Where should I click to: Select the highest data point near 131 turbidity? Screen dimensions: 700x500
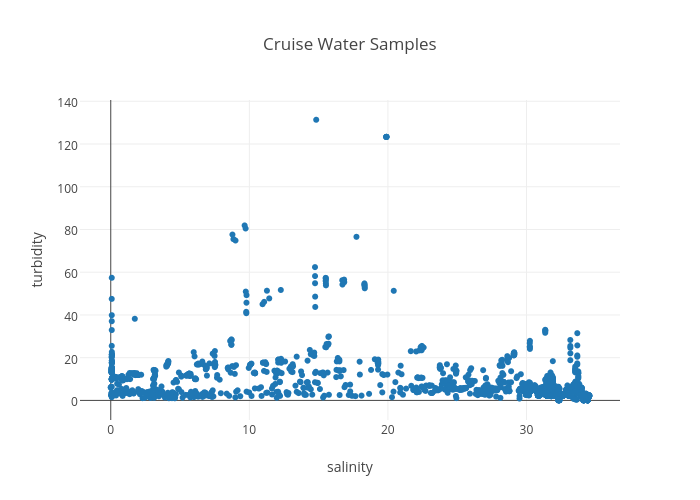coord(316,120)
